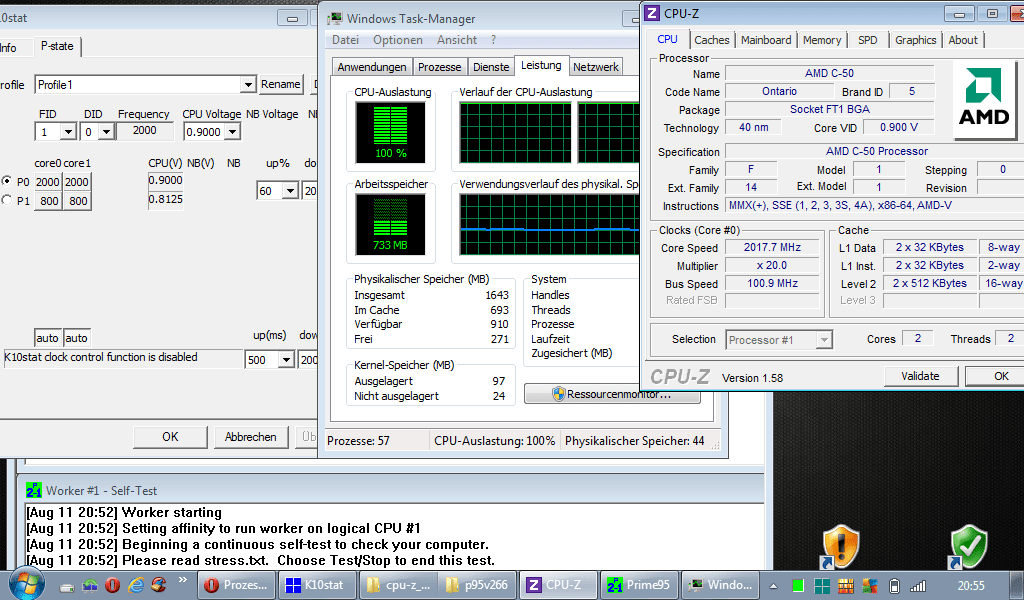Open the DID dropdown in K10stat
Screen dimensions: 1024x600
point(106,132)
